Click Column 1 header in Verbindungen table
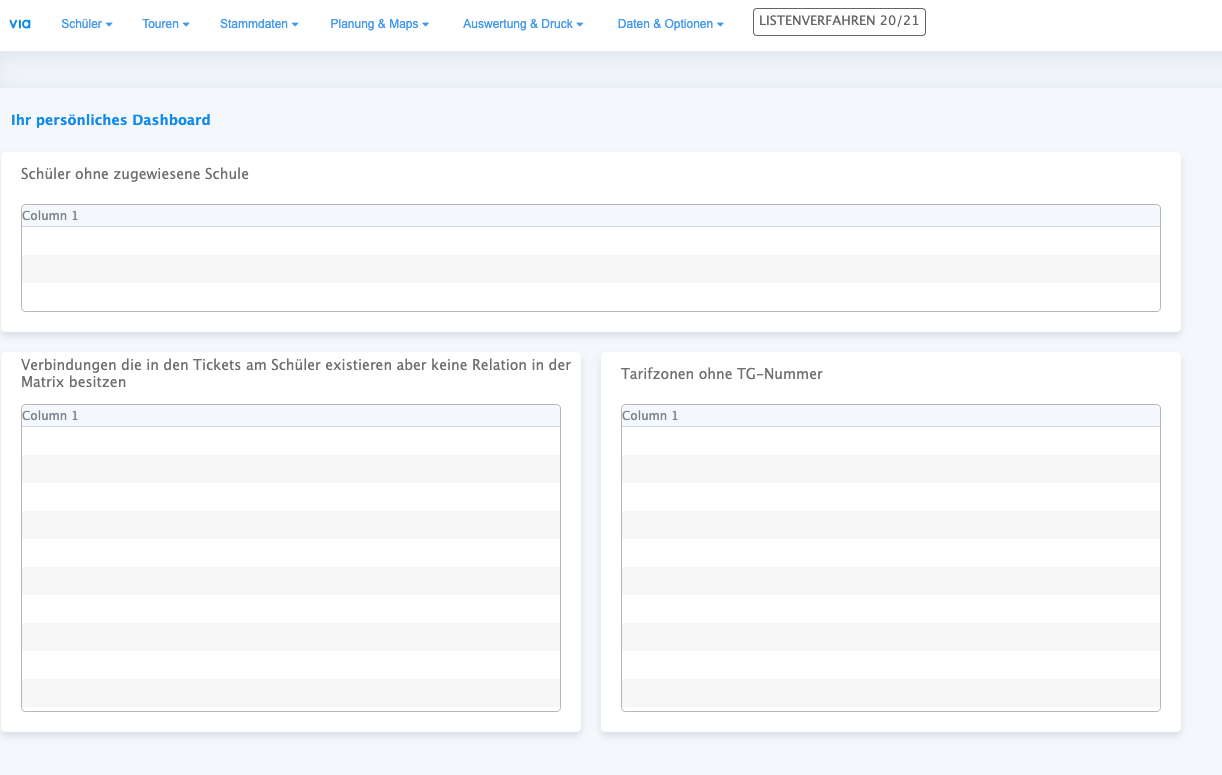The image size is (1222, 775). 50,416
